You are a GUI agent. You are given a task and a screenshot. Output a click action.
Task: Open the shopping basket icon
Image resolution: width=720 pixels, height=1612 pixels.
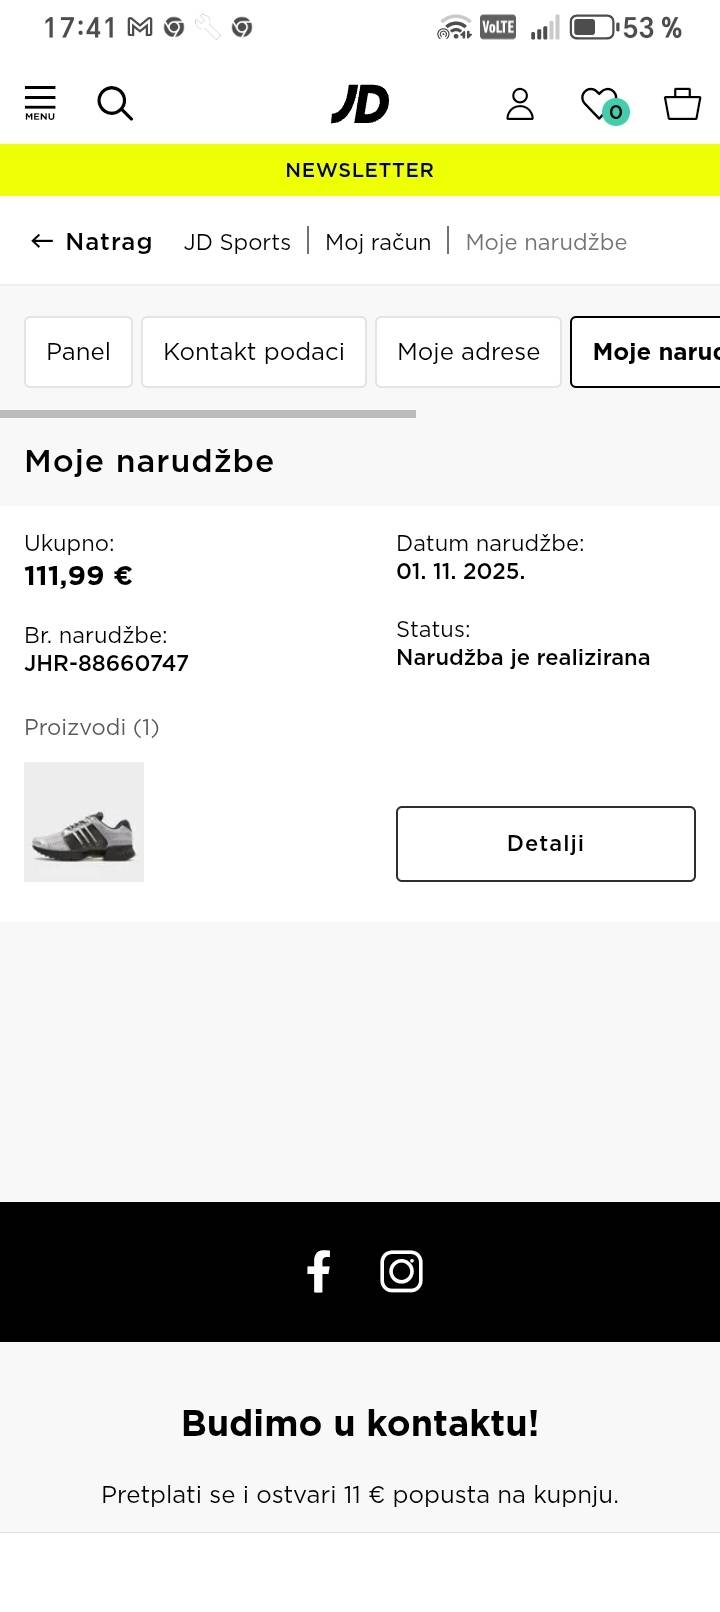pyautogui.click(x=682, y=104)
